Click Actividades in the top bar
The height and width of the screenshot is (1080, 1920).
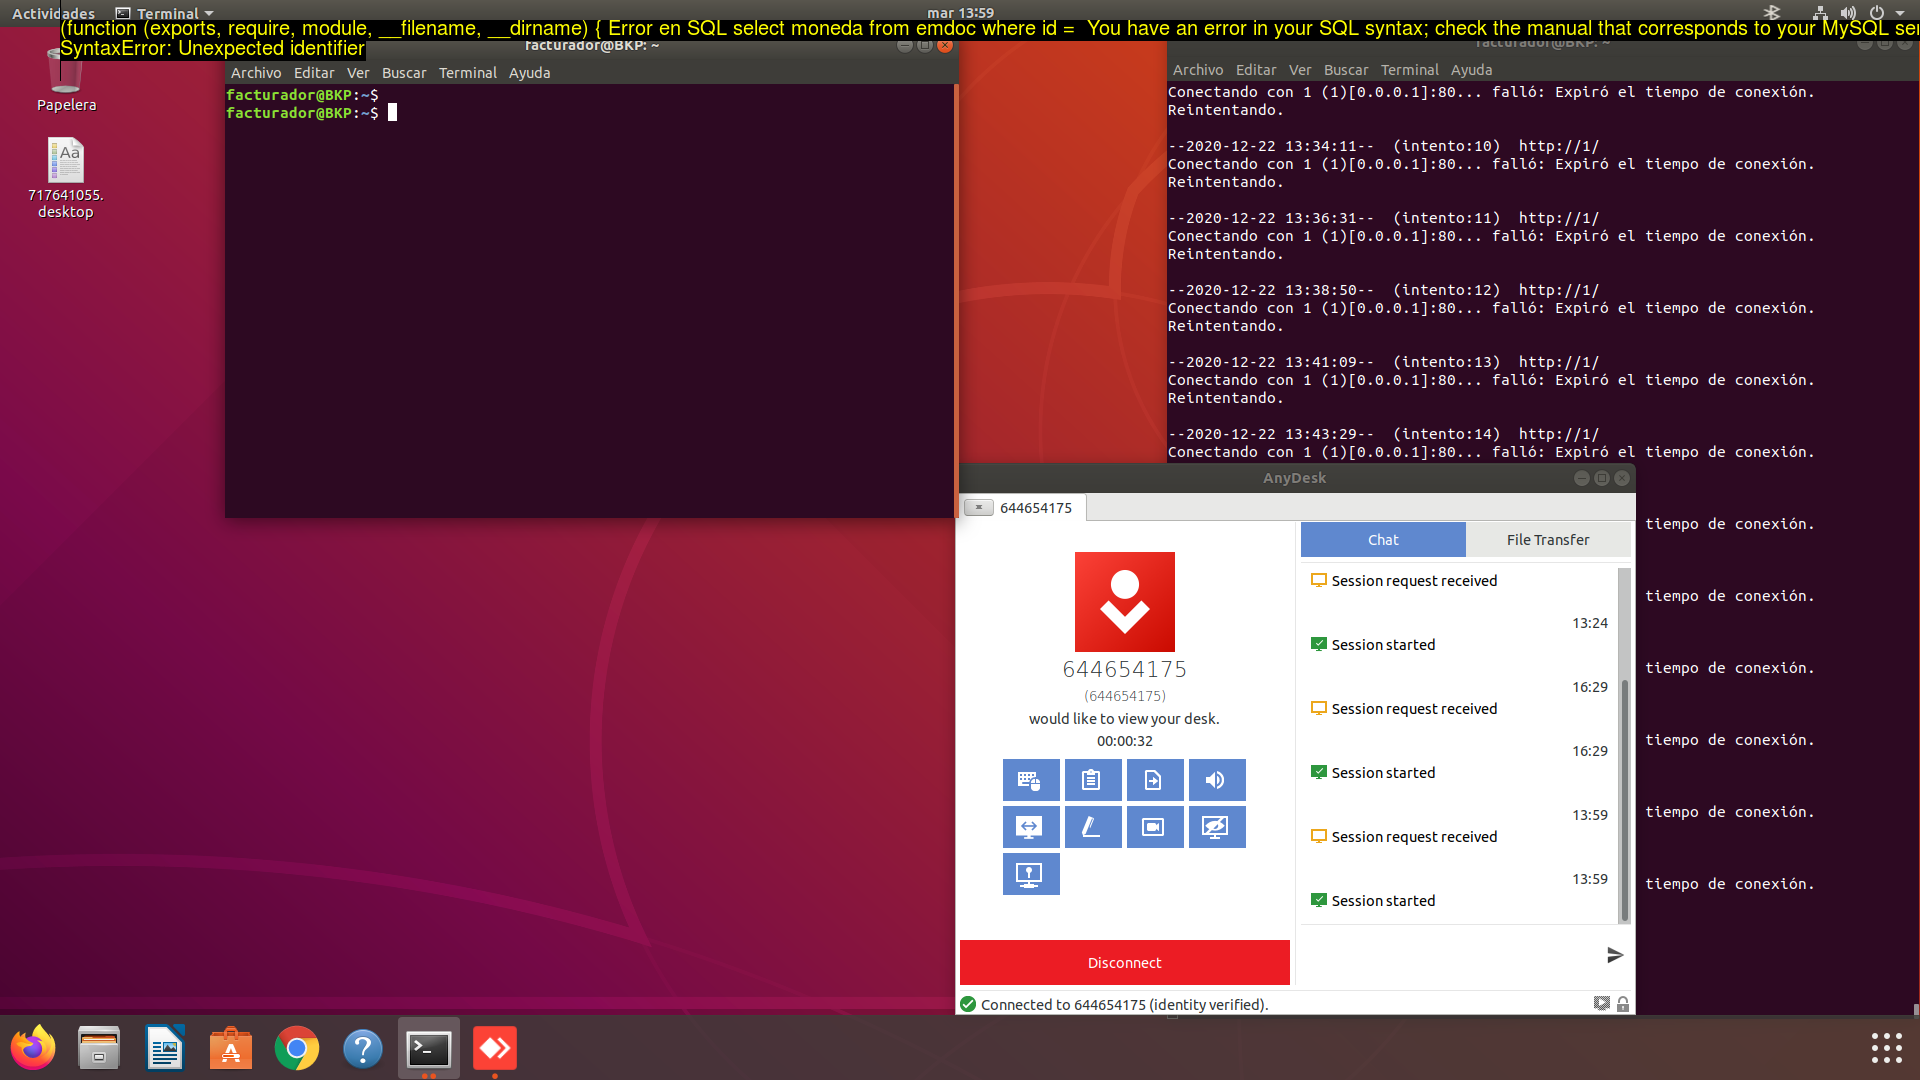[x=53, y=13]
